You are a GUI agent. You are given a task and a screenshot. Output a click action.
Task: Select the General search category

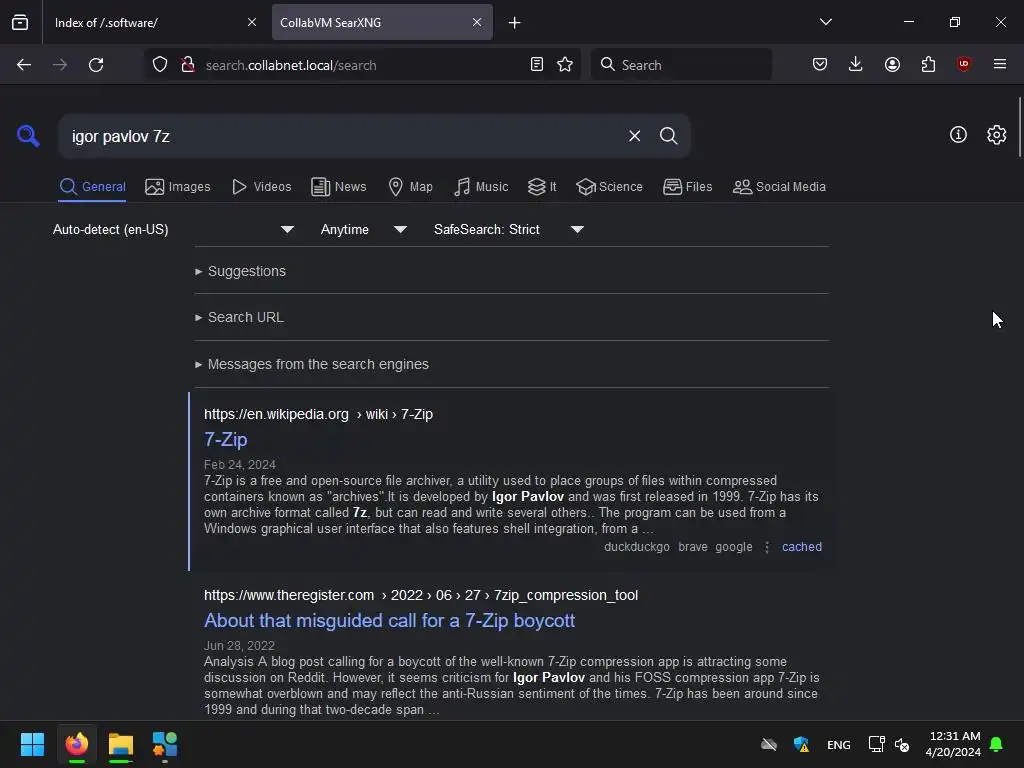point(92,187)
